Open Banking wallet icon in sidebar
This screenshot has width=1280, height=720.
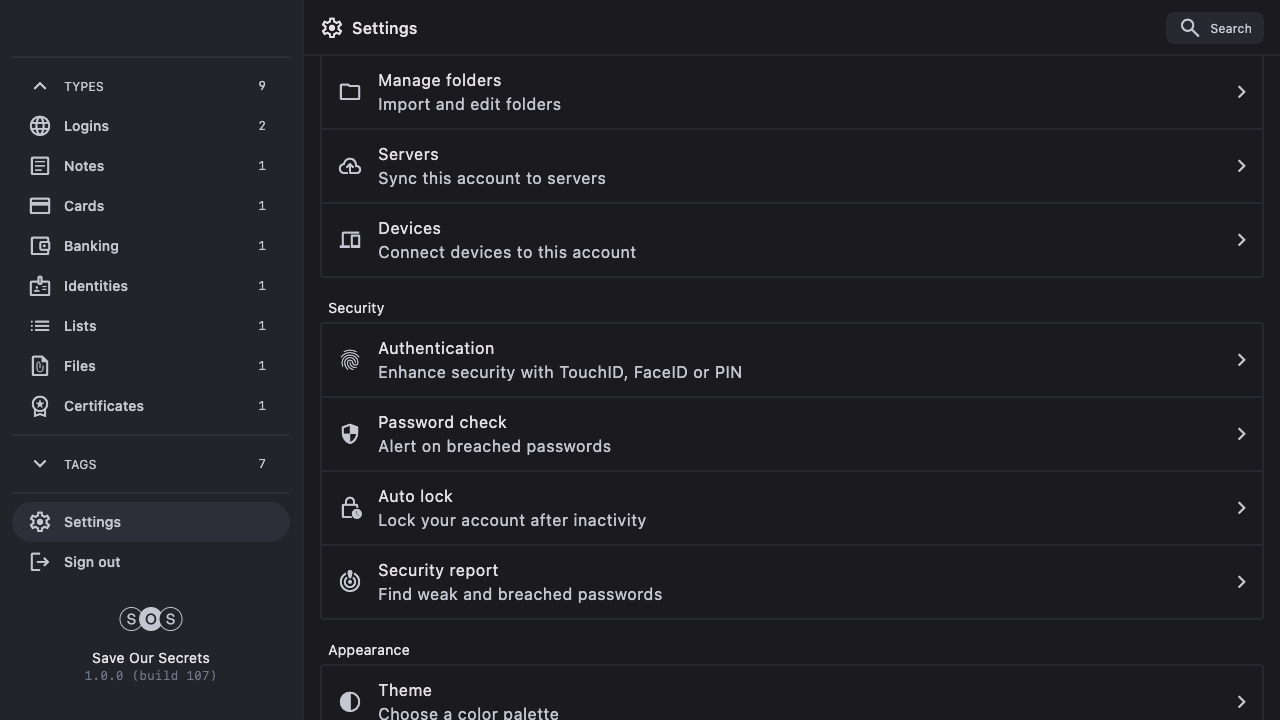40,246
